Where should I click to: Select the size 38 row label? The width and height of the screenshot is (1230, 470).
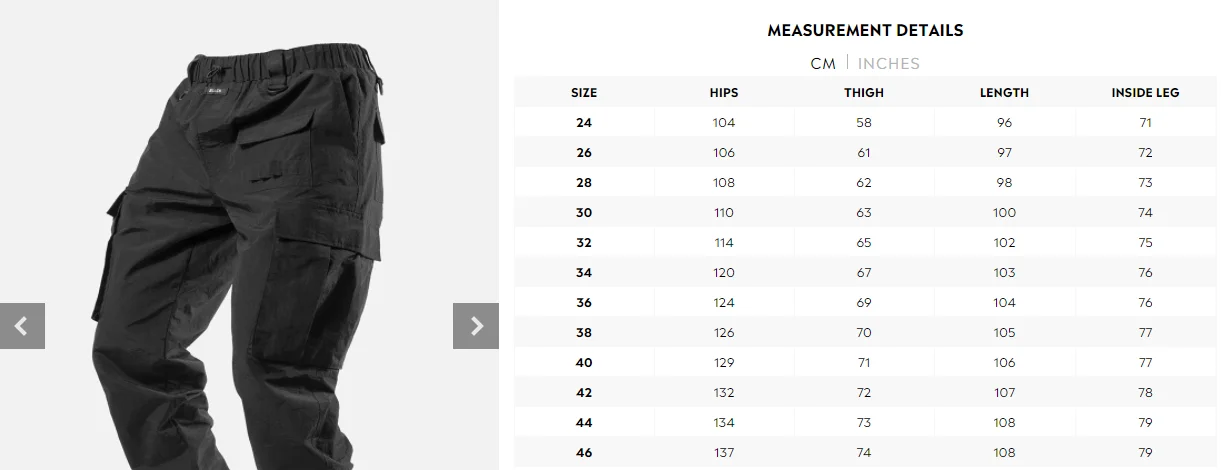coord(584,333)
